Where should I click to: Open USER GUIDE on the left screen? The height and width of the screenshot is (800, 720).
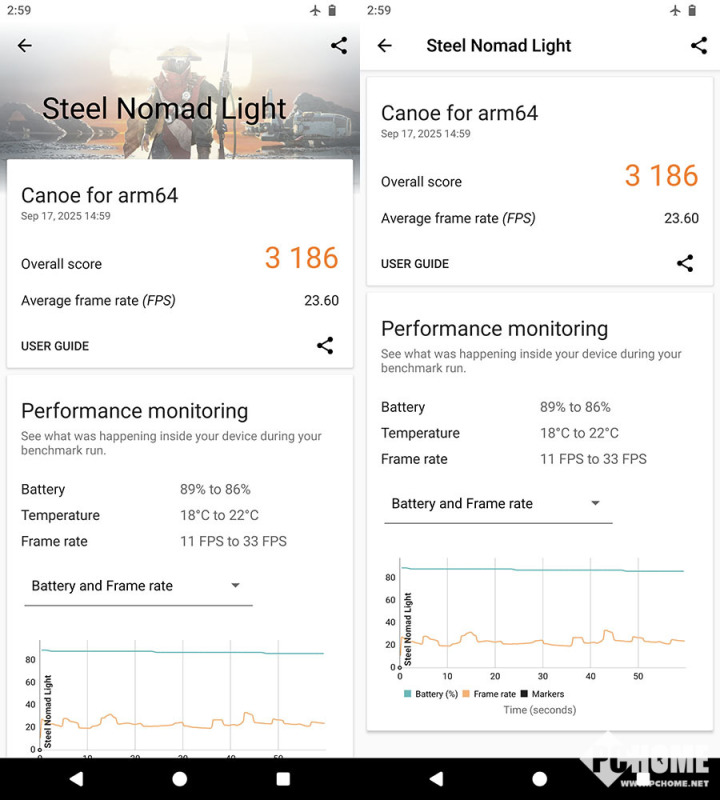coord(55,346)
